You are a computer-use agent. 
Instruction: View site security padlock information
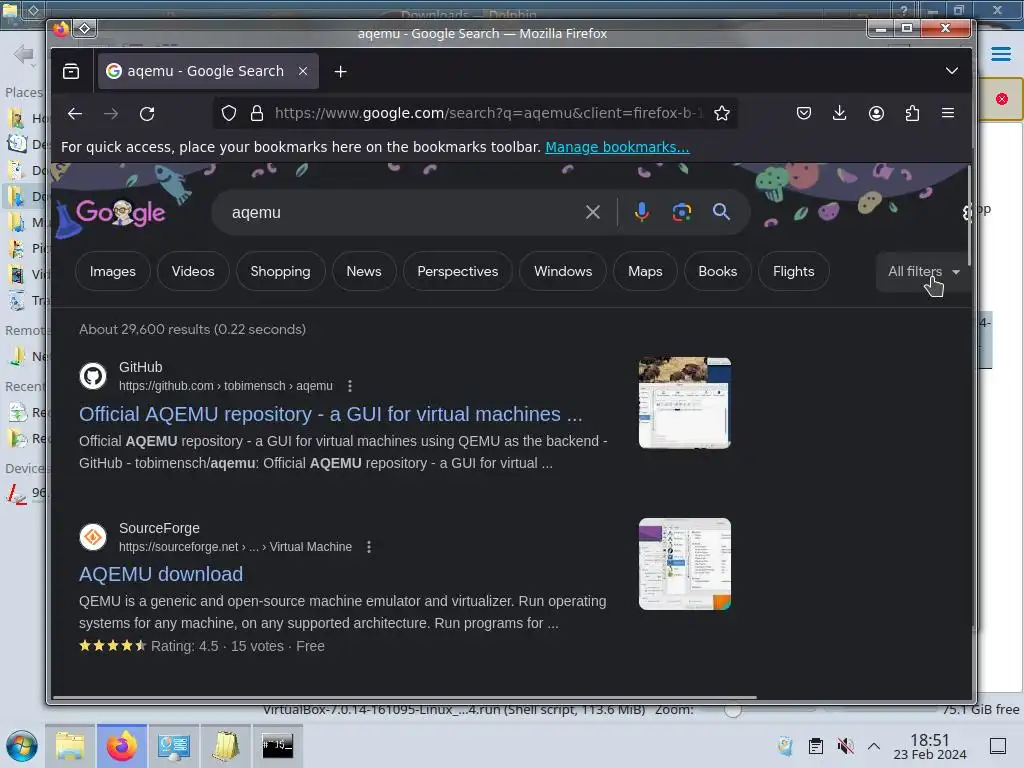pos(257,114)
